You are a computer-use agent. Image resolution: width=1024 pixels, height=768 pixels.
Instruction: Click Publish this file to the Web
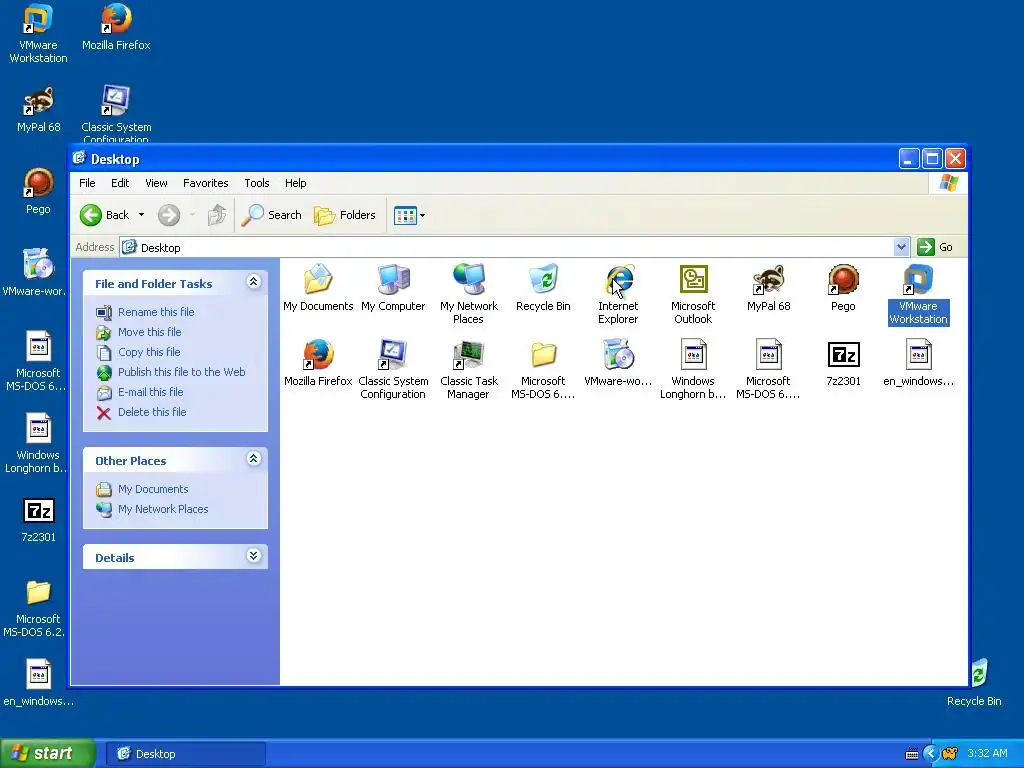[x=182, y=372]
